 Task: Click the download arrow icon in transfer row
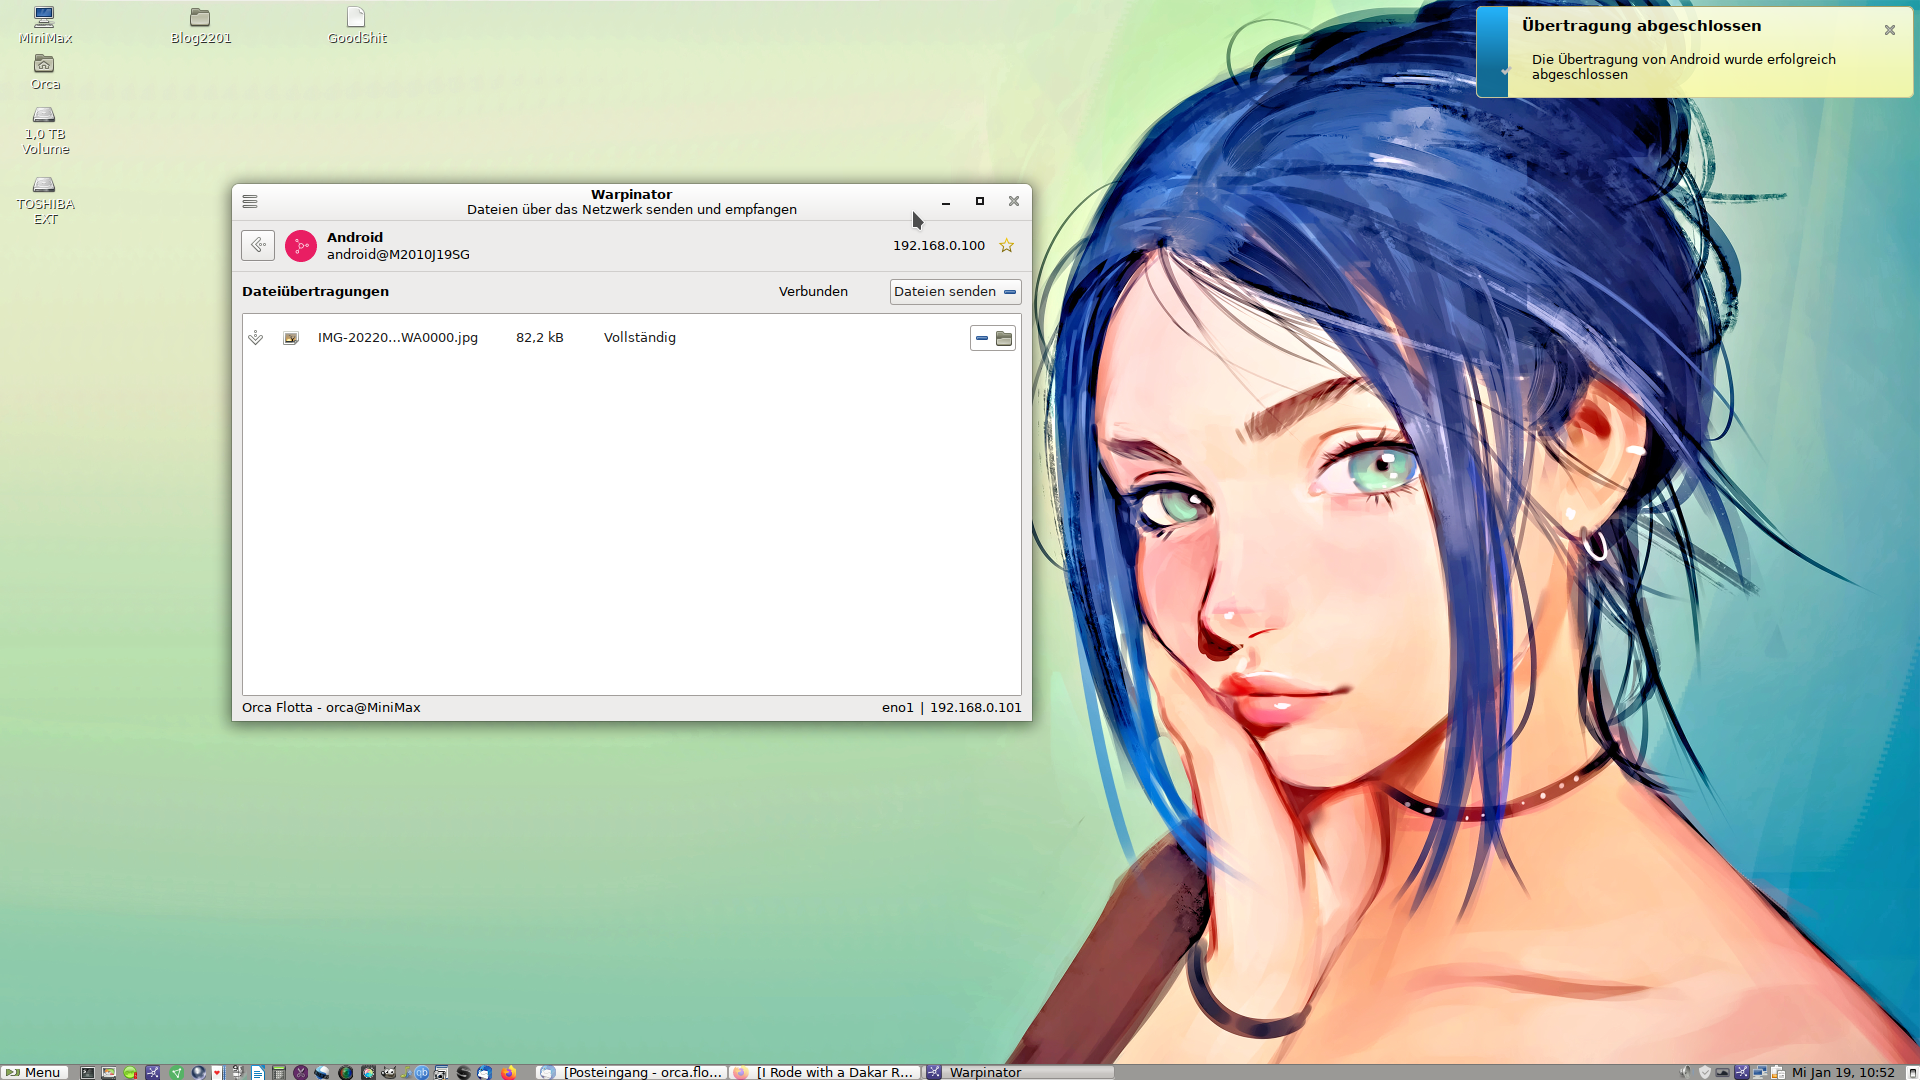point(256,338)
